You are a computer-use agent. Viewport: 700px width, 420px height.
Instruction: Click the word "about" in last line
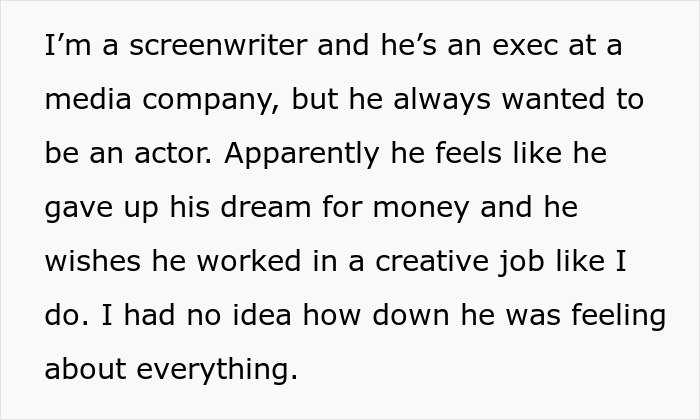click(x=85, y=370)
